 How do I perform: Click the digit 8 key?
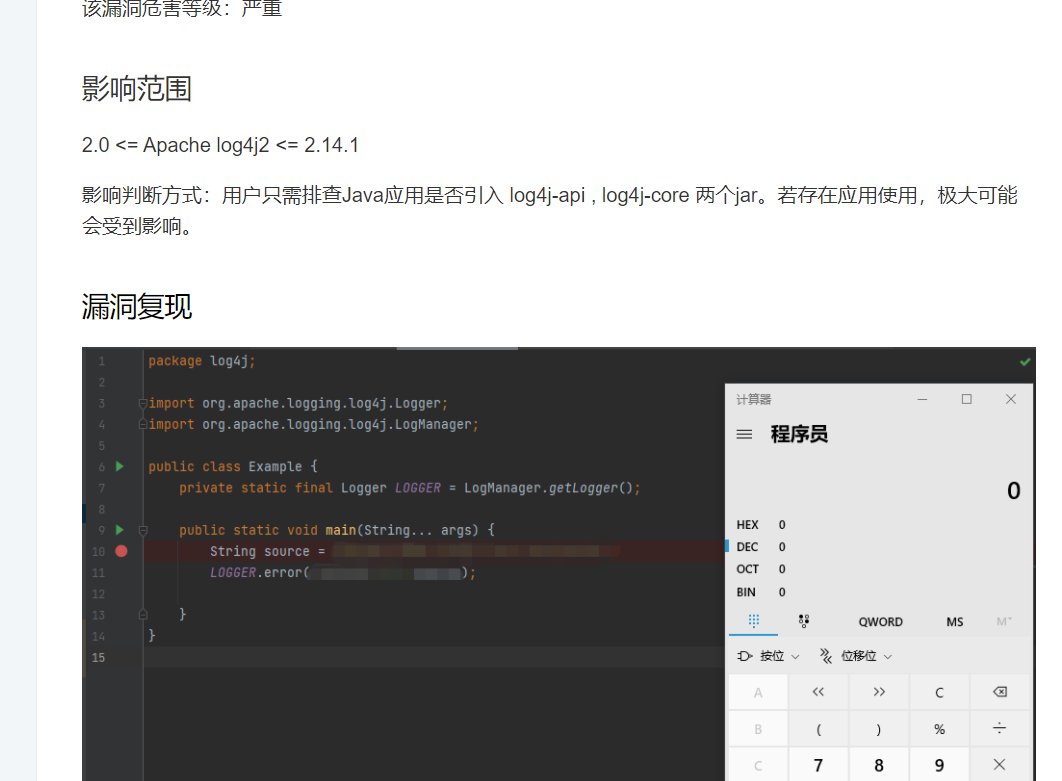tap(878, 765)
